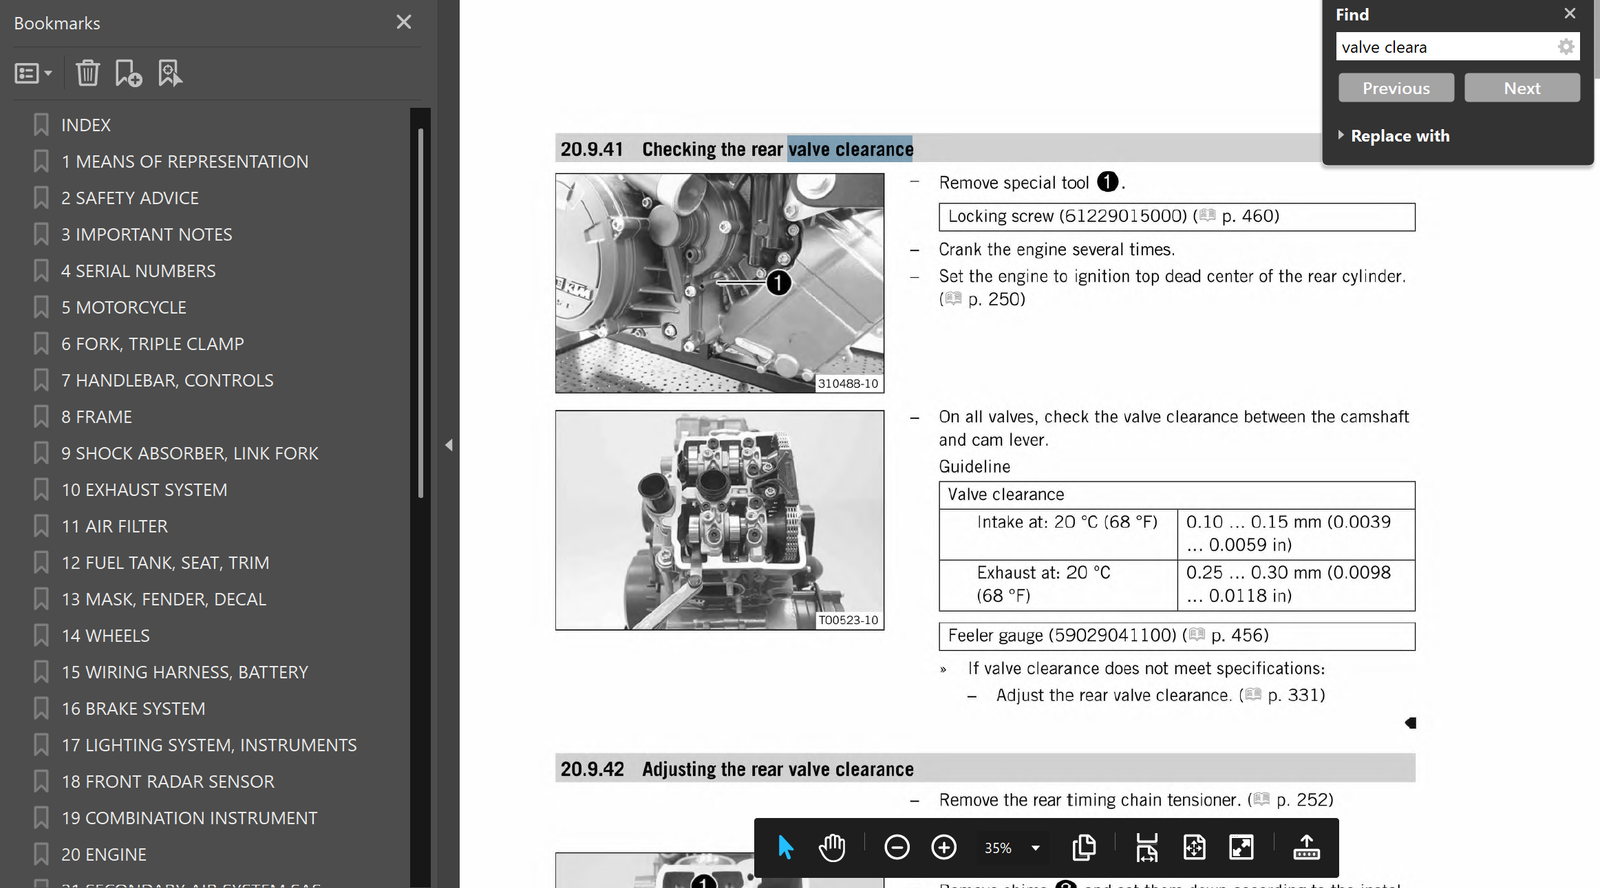Select 5 MOTORCYCLE bookmark

124,308
